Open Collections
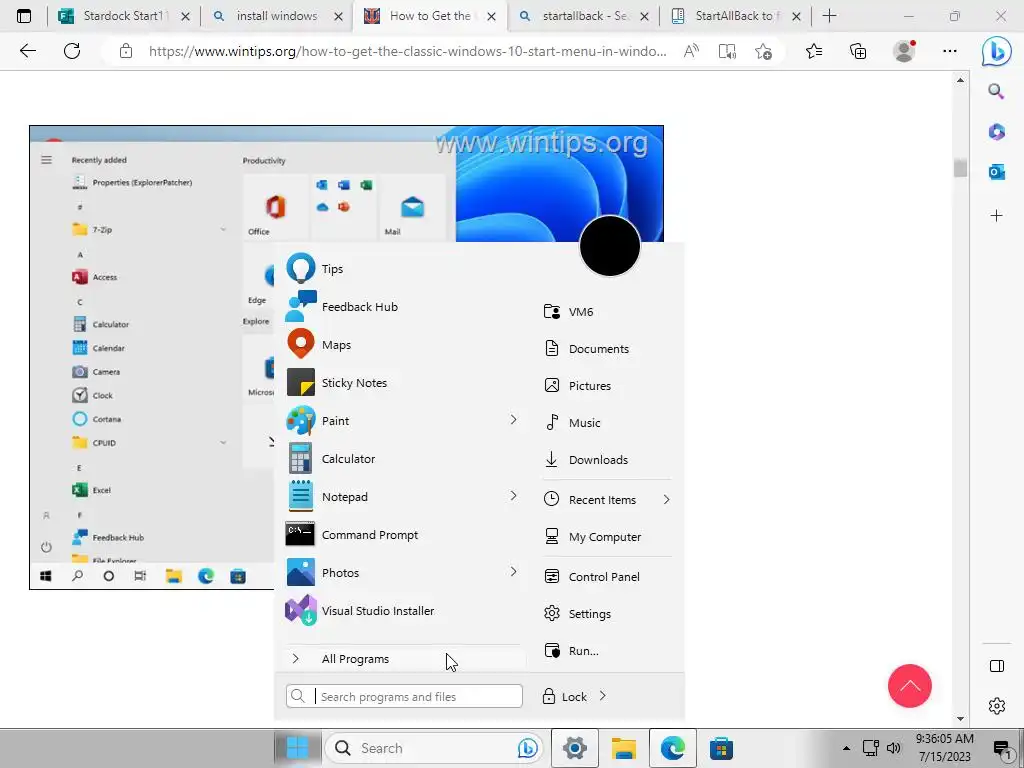Viewport: 1024px width, 768px height. [x=858, y=51]
